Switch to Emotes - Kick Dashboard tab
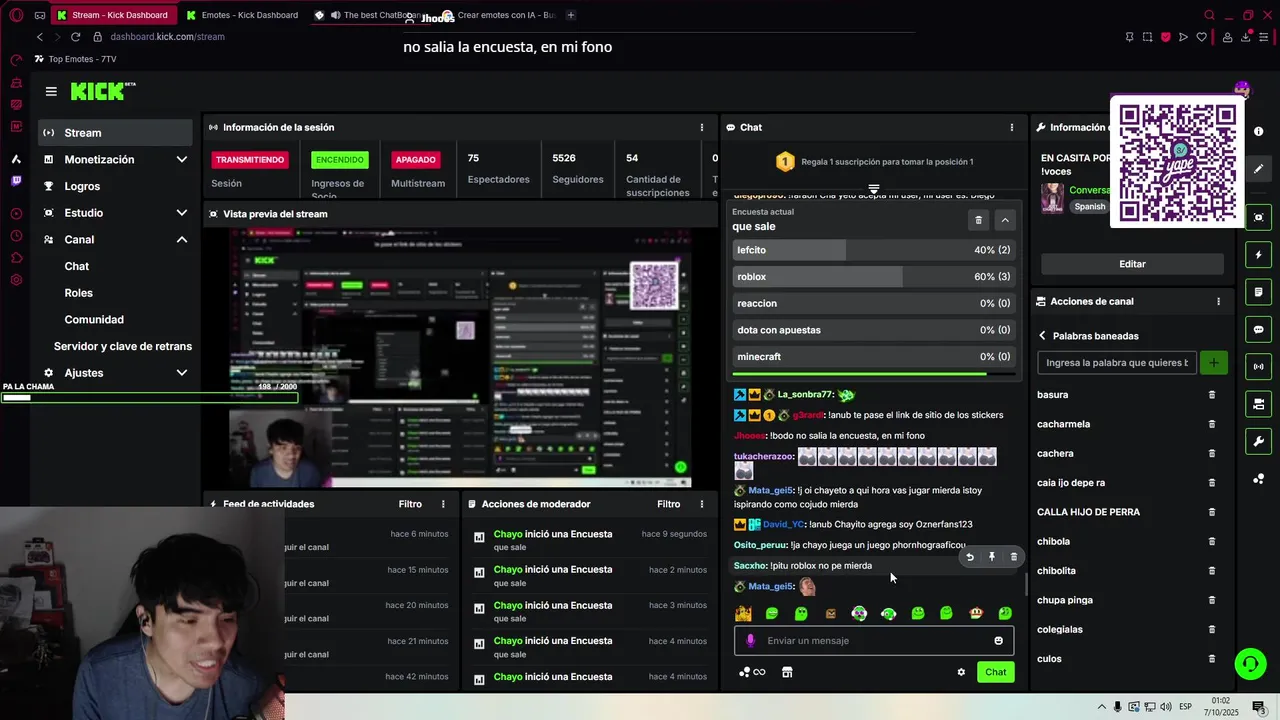 click(242, 15)
